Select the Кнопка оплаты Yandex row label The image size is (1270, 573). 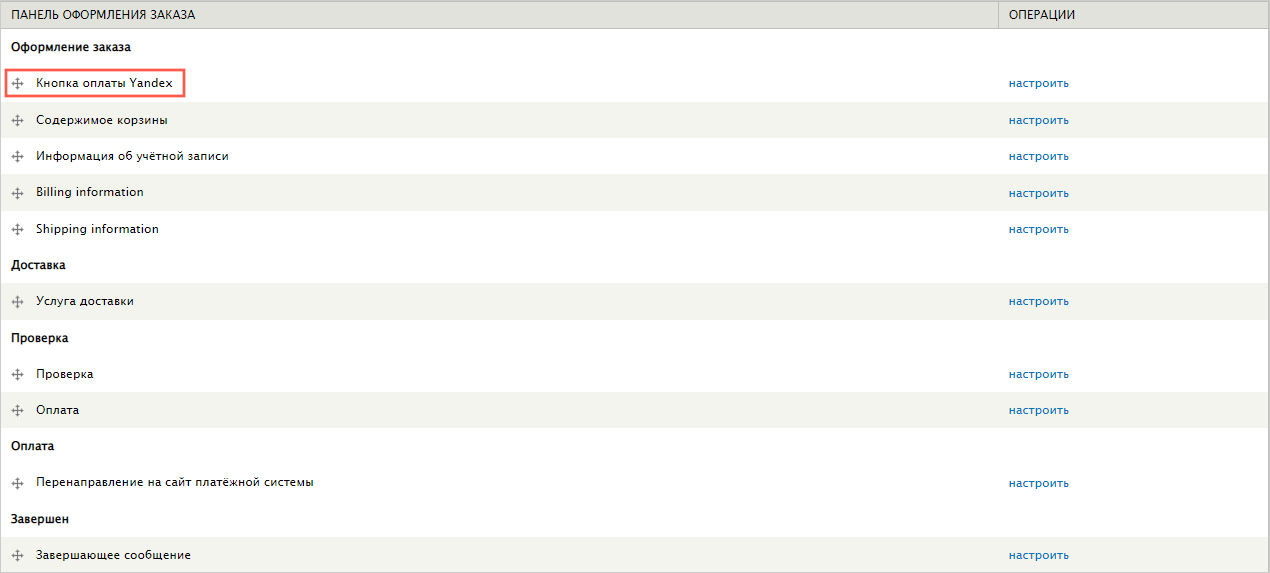pos(105,83)
